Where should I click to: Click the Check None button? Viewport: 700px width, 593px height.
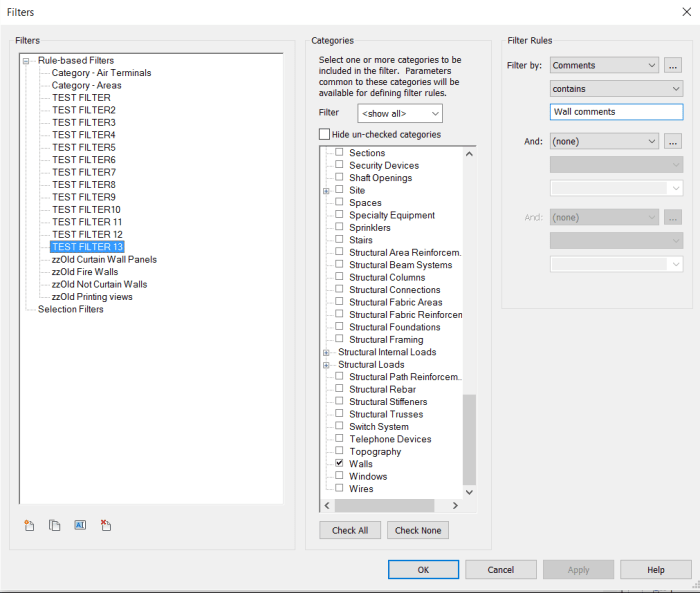tap(419, 530)
